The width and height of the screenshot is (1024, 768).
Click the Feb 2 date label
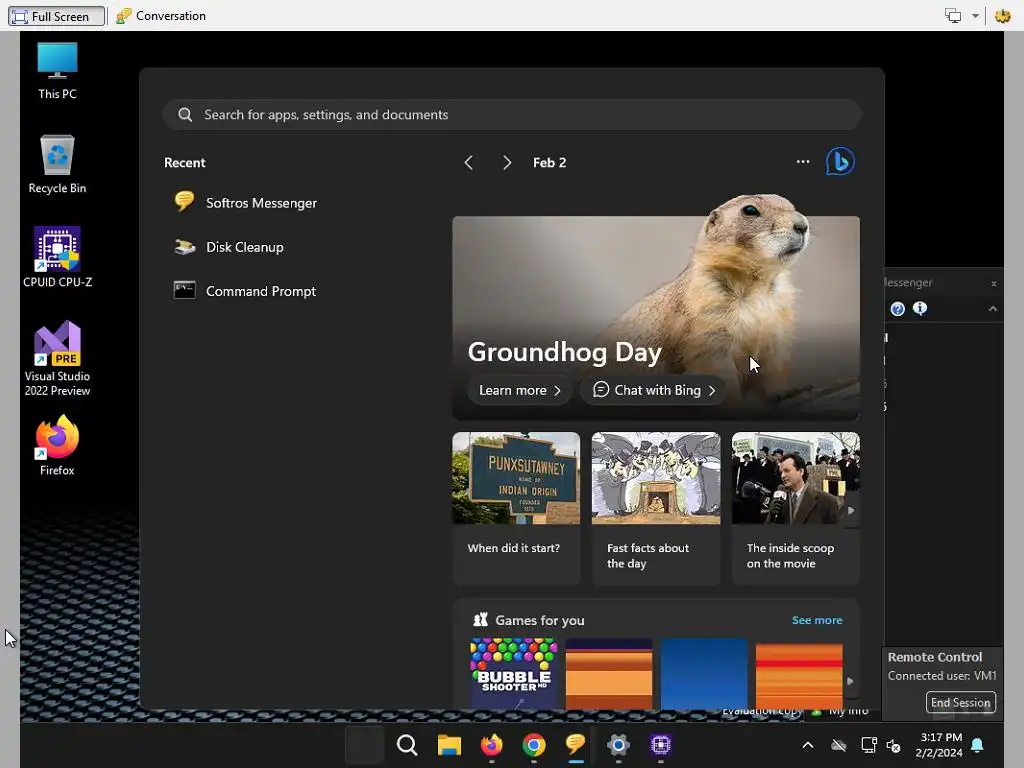click(x=549, y=163)
